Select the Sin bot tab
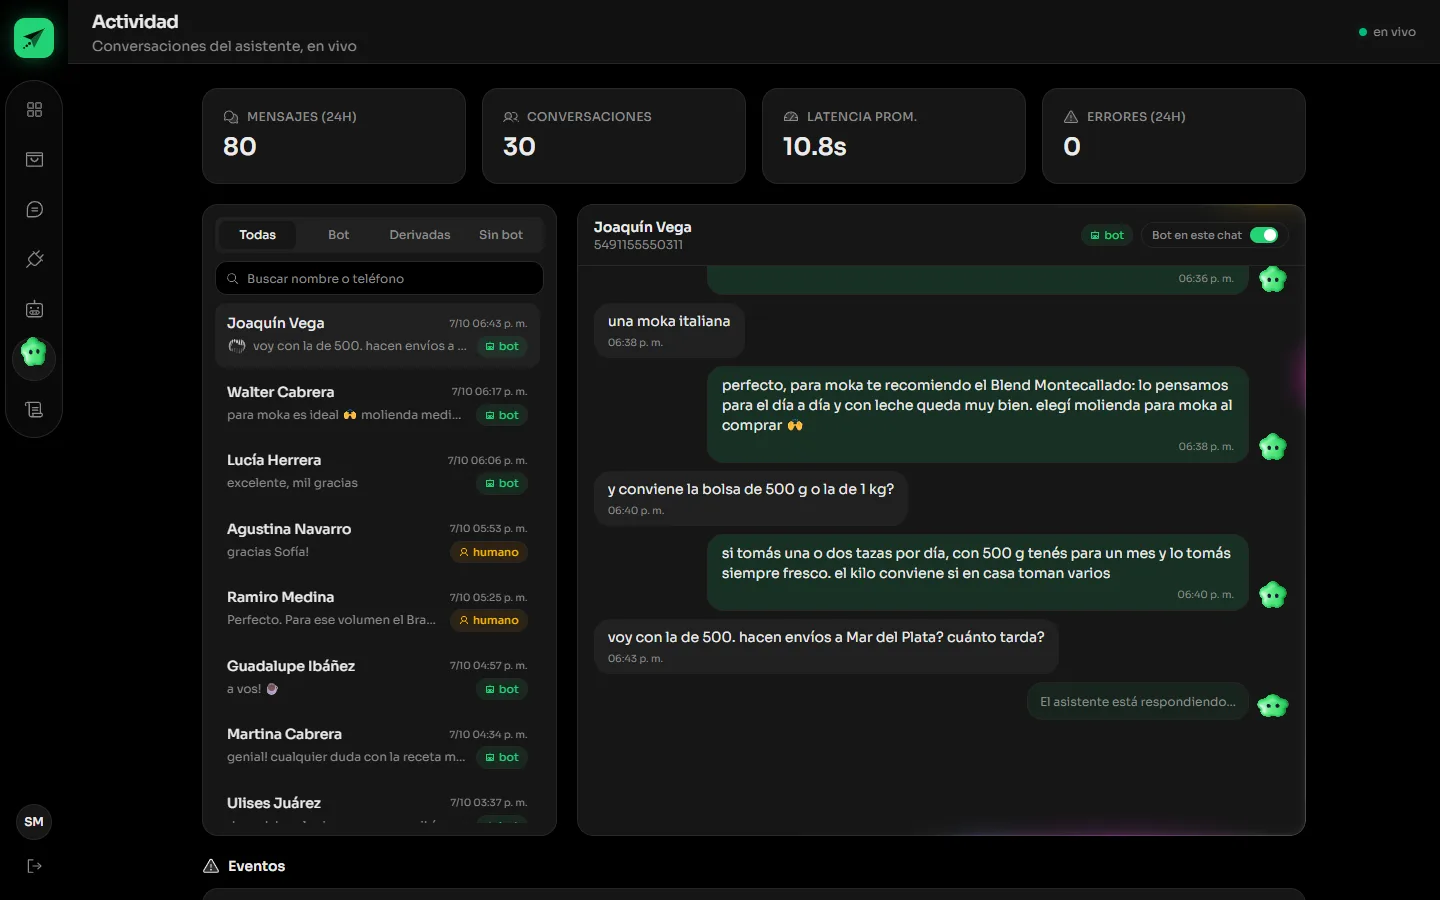The width and height of the screenshot is (1440, 900). (501, 235)
